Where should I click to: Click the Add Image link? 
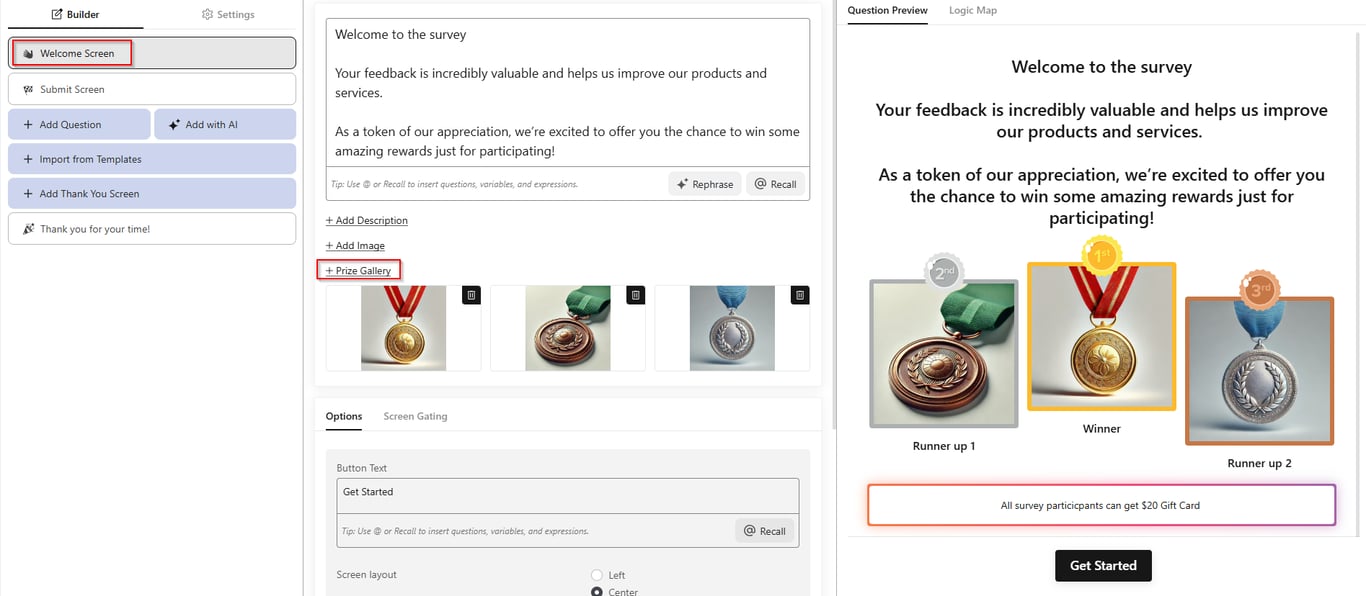(355, 245)
